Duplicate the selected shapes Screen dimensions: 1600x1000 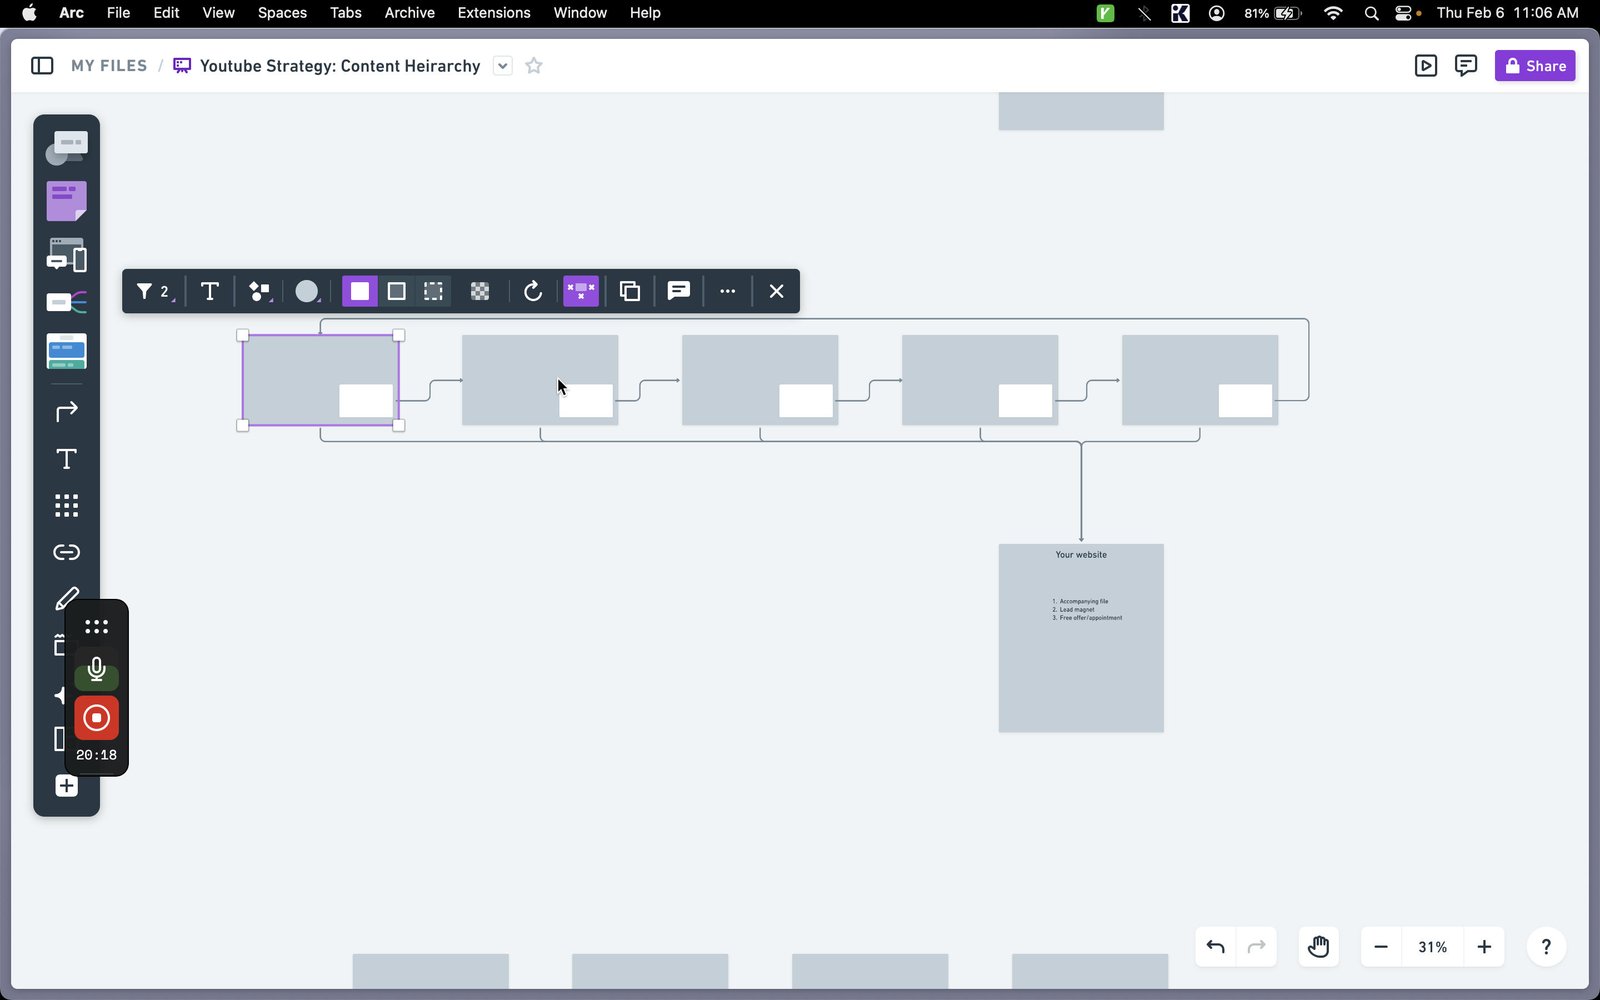coord(629,291)
